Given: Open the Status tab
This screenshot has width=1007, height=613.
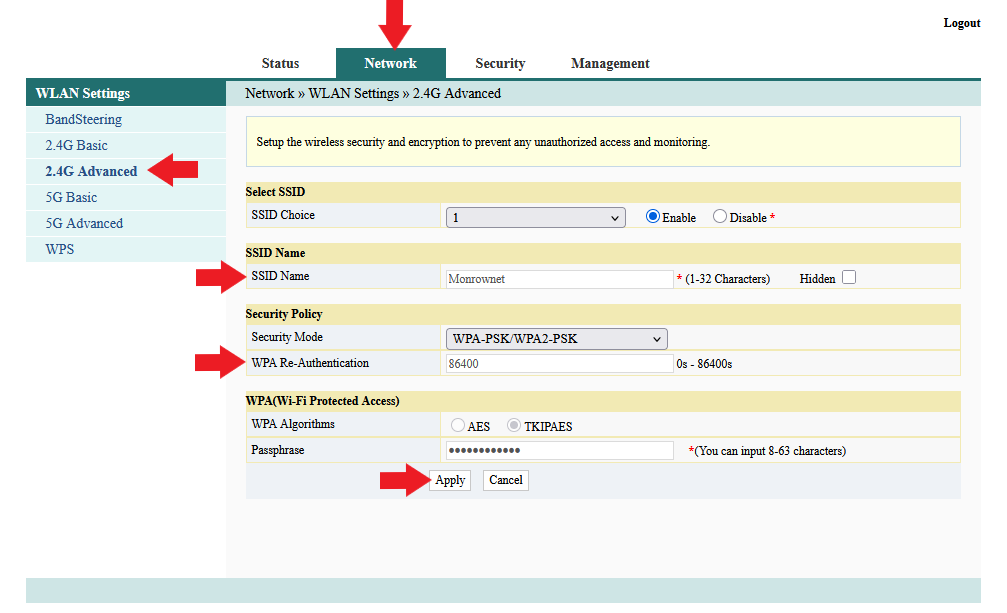Looking at the screenshot, I should 280,64.
